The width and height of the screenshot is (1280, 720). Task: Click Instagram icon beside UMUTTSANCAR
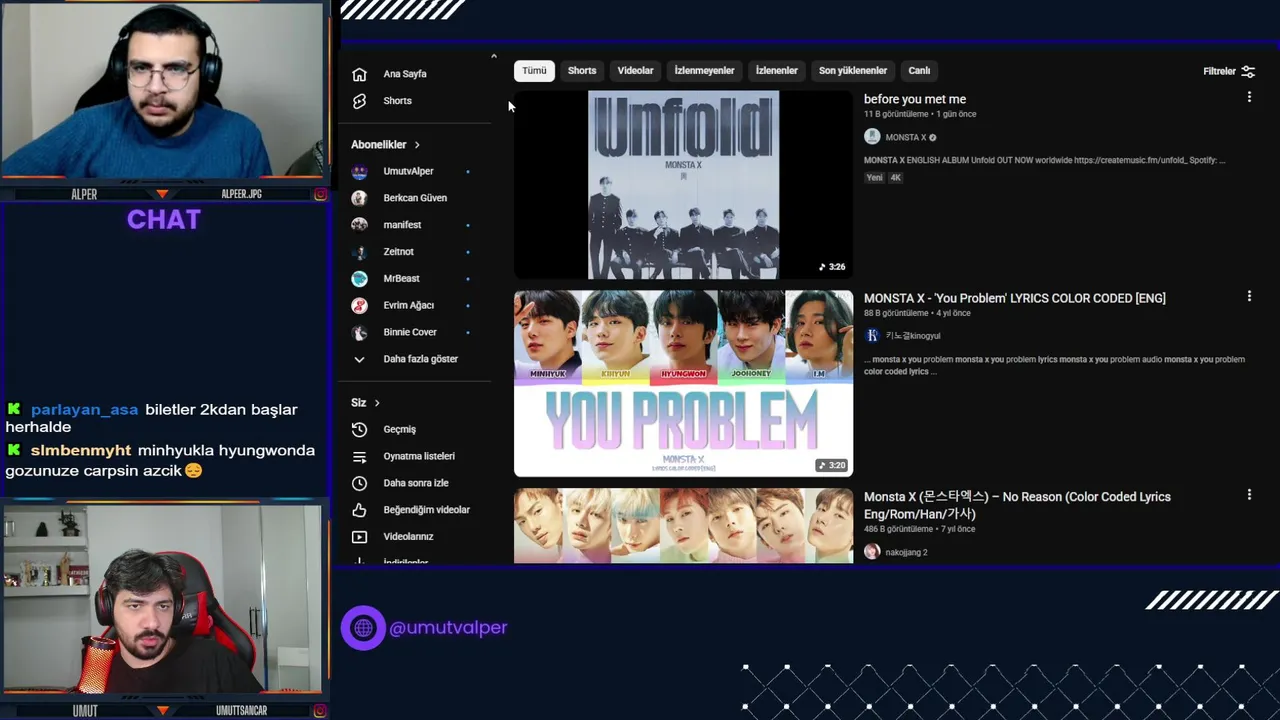click(320, 711)
